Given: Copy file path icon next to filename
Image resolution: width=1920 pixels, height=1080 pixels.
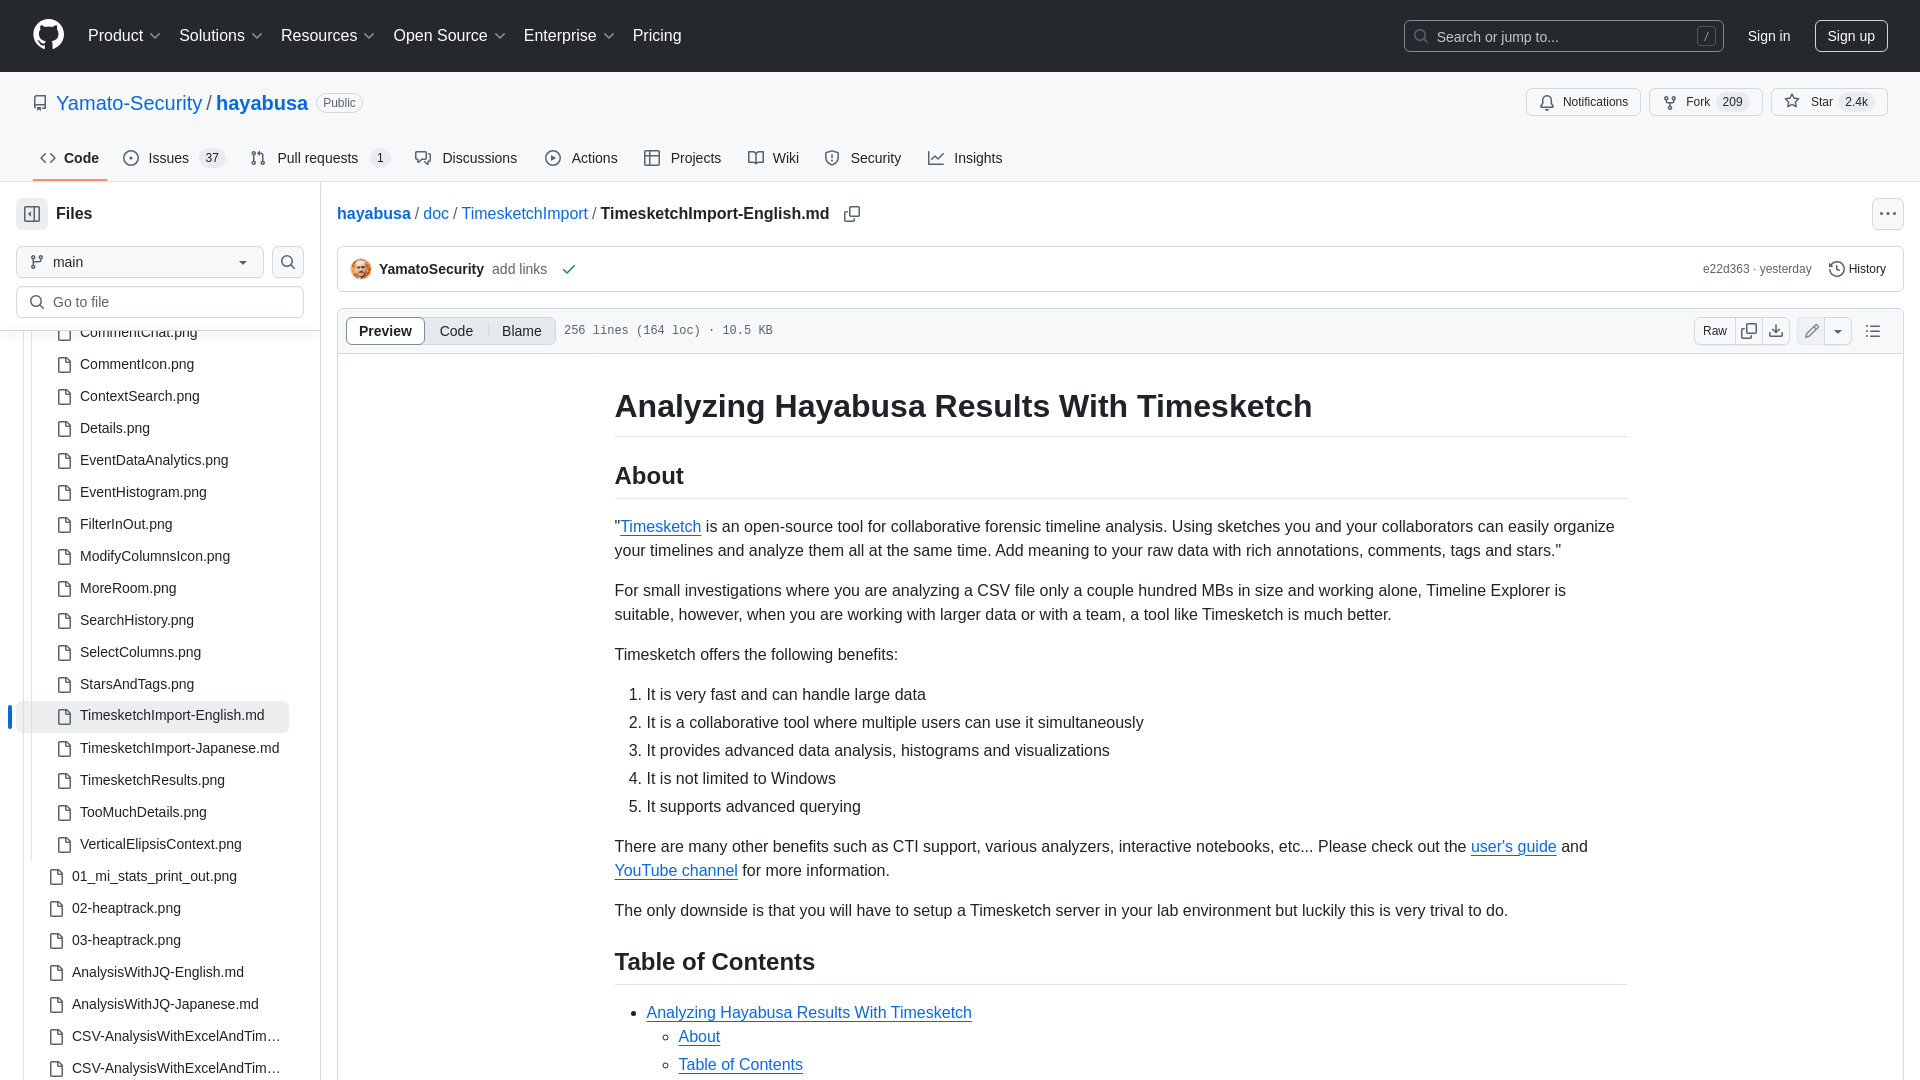Looking at the screenshot, I should click(x=852, y=214).
